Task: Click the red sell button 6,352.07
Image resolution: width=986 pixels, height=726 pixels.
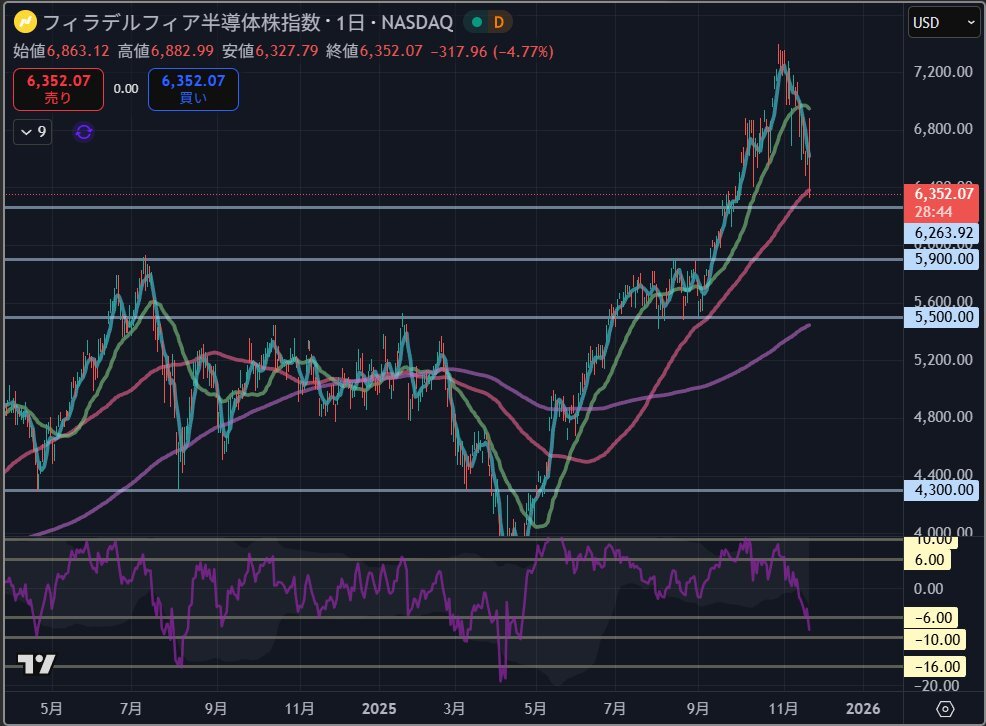Action: [58, 89]
